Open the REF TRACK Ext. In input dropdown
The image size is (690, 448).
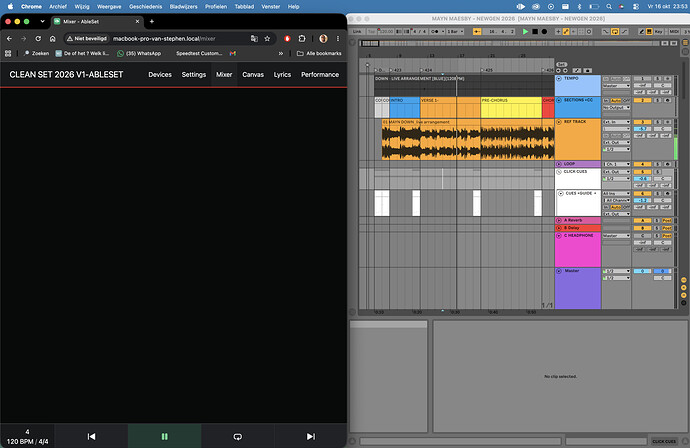pos(617,122)
